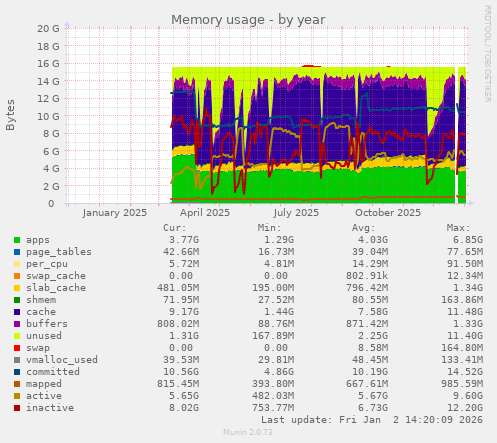
Task: Click the 'January 2025' x-axis label
Action: tap(115, 213)
